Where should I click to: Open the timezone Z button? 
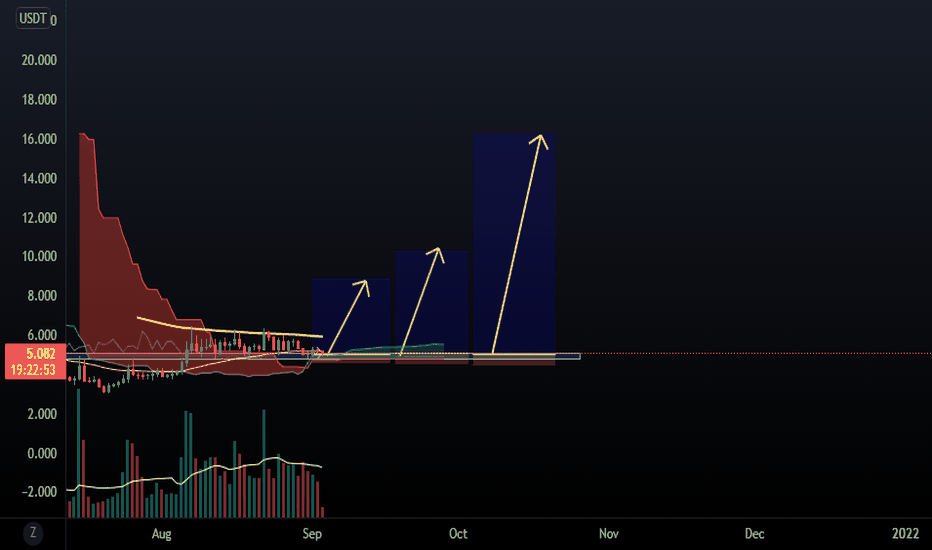tap(33, 533)
